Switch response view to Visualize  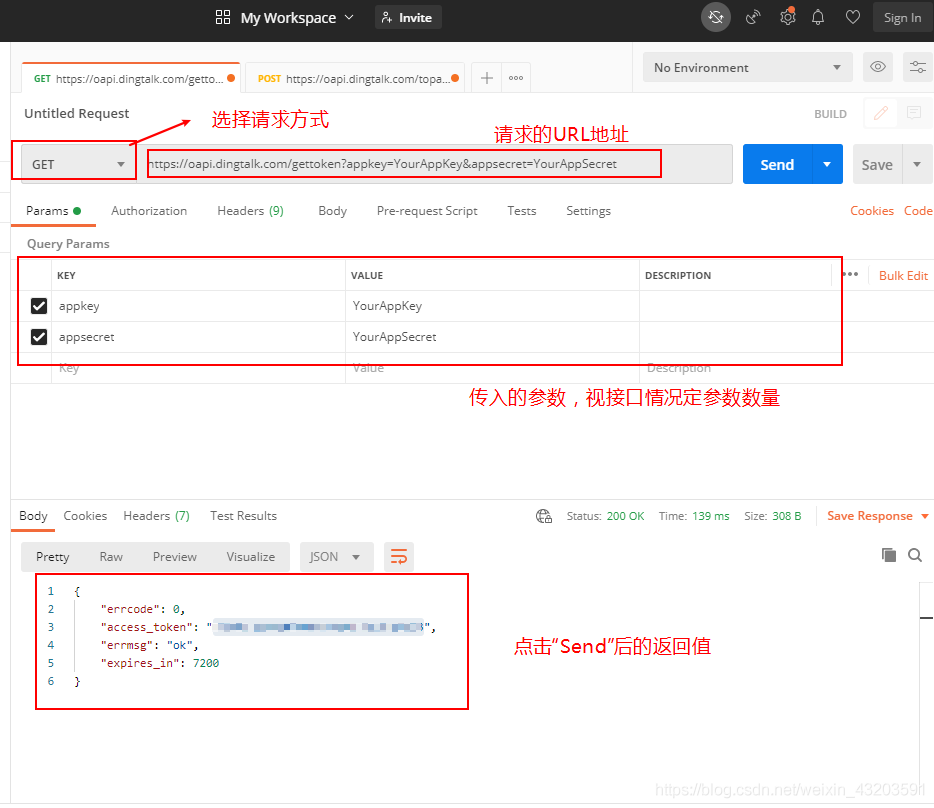[250, 557]
